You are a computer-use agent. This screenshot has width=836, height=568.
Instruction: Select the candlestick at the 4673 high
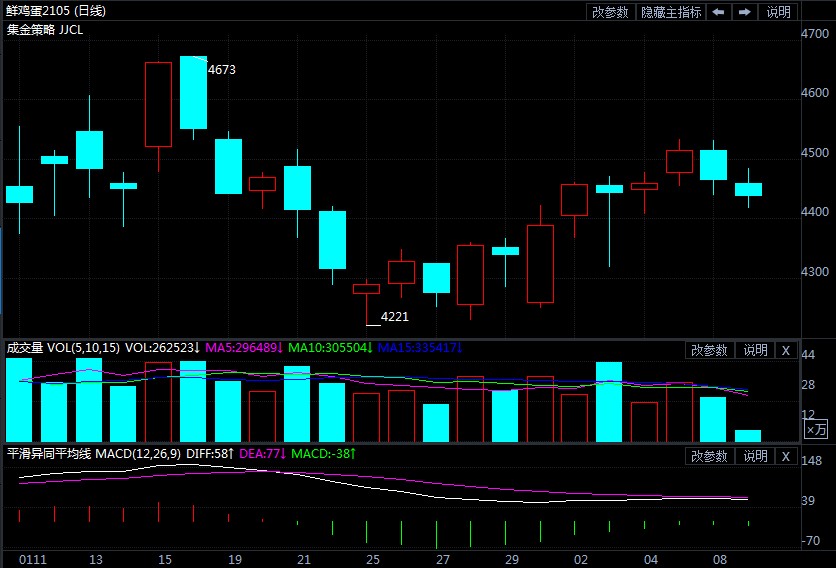tap(193, 93)
